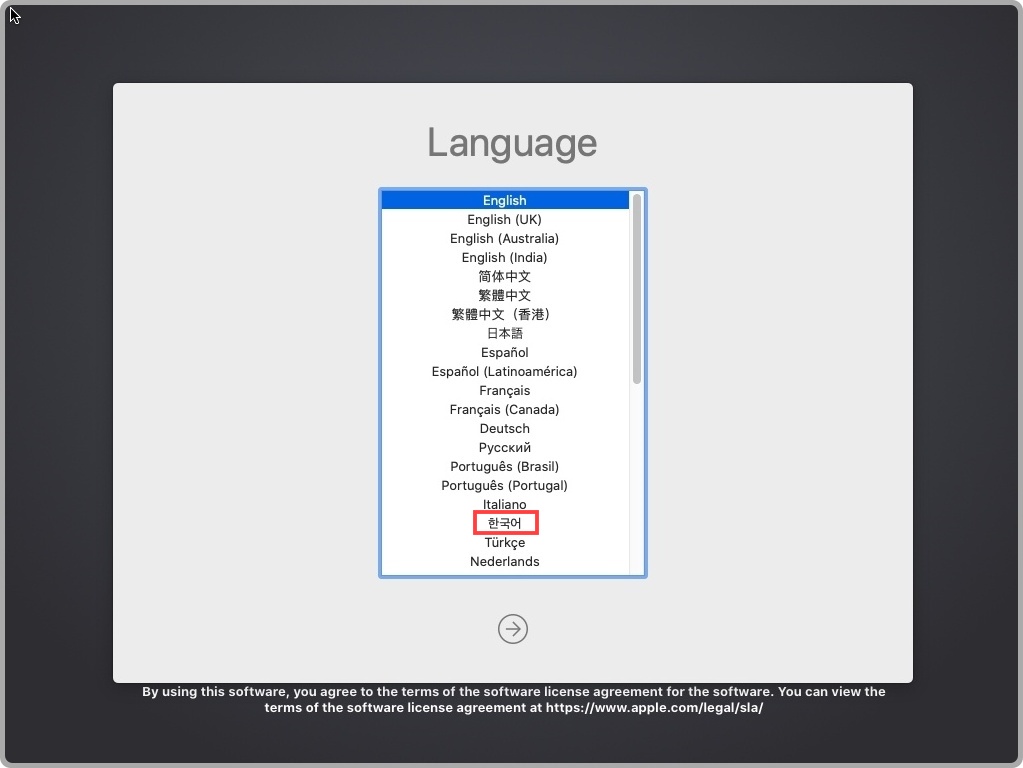The height and width of the screenshot is (768, 1023).
Task: Select 简体中文 language
Action: [505, 276]
